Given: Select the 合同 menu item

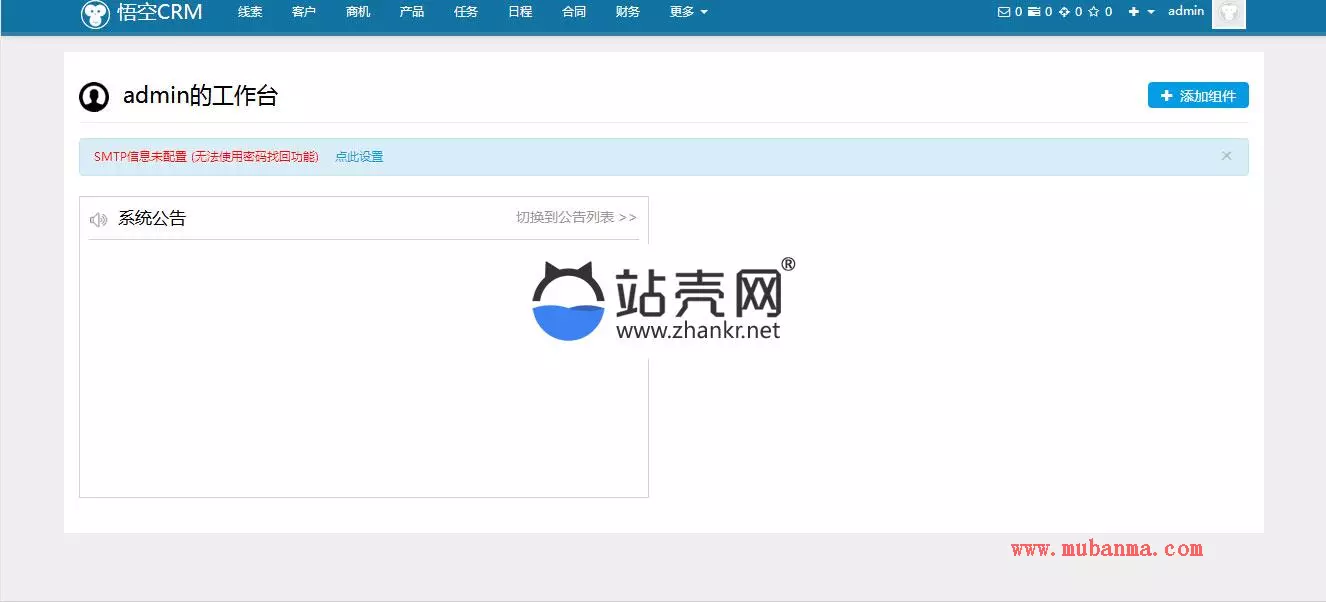Looking at the screenshot, I should (574, 12).
